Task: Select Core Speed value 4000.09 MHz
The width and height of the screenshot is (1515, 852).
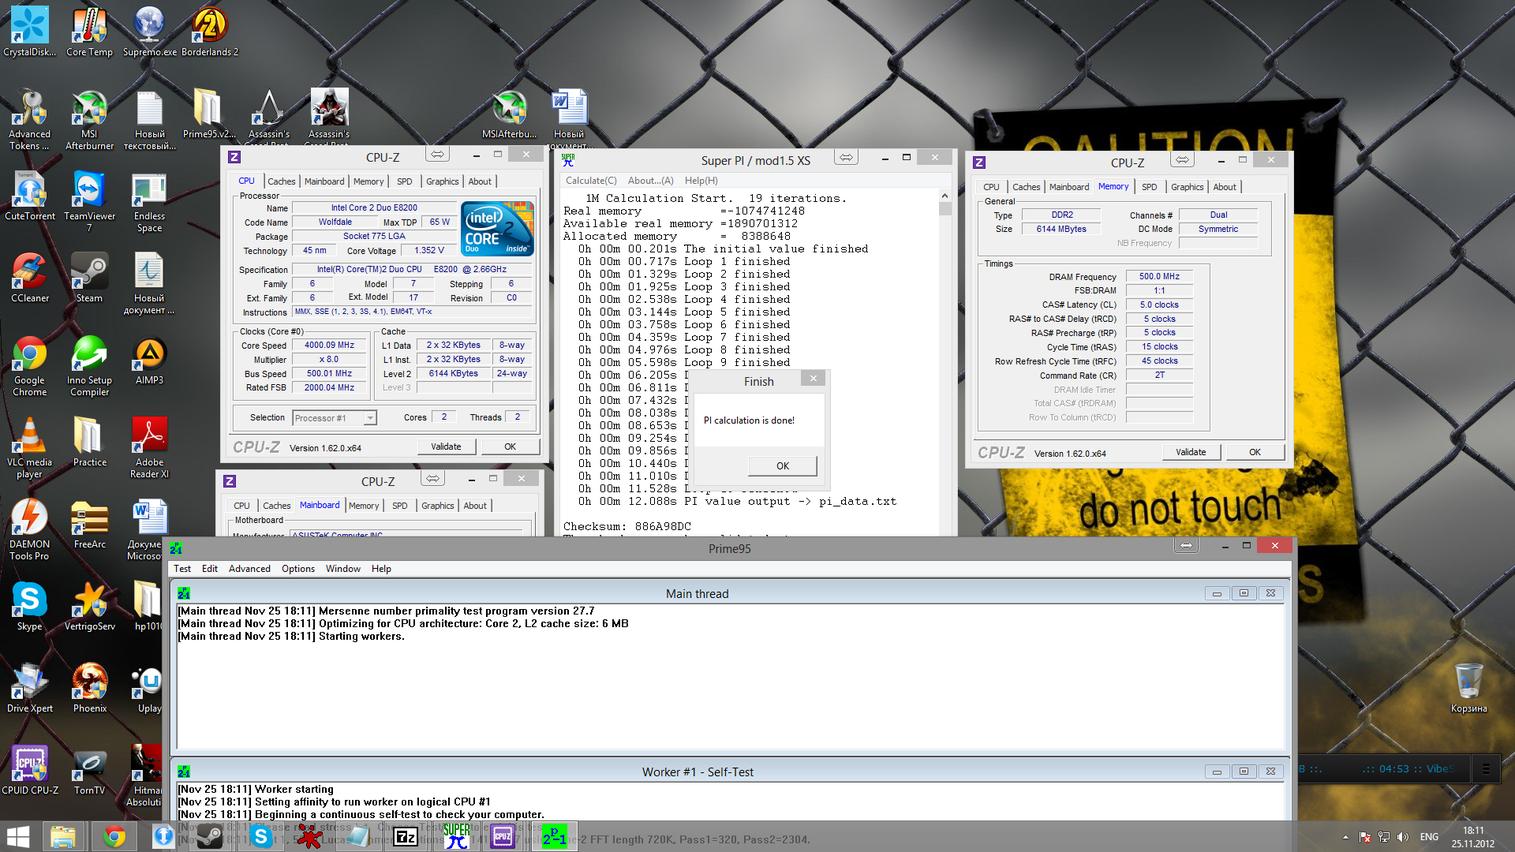Action: click(330, 345)
